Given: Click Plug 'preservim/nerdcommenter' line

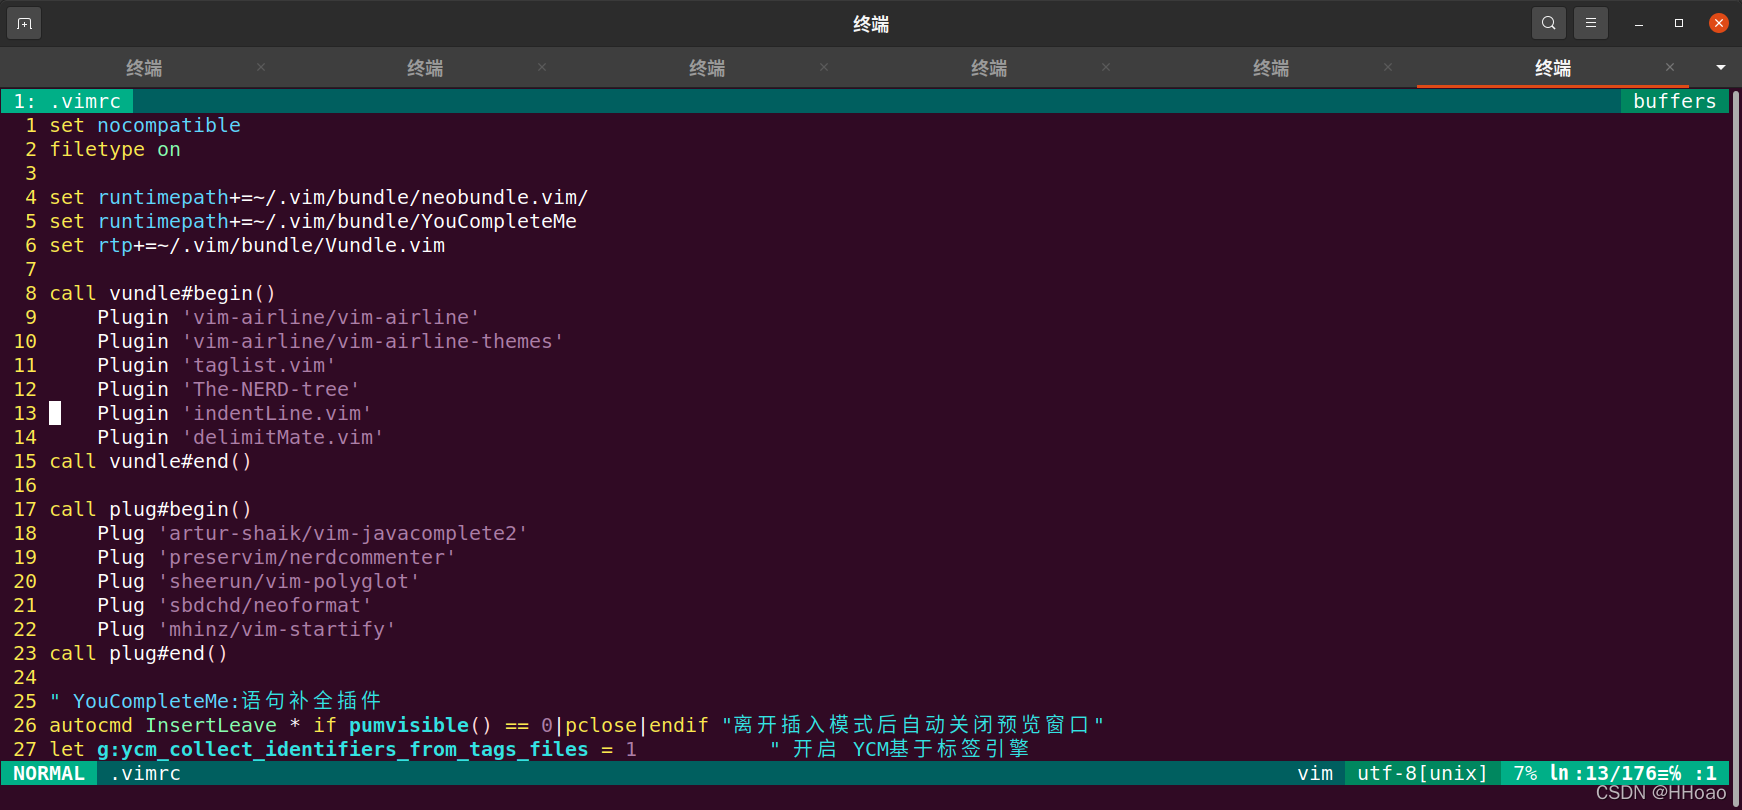Looking at the screenshot, I should pos(277,557).
